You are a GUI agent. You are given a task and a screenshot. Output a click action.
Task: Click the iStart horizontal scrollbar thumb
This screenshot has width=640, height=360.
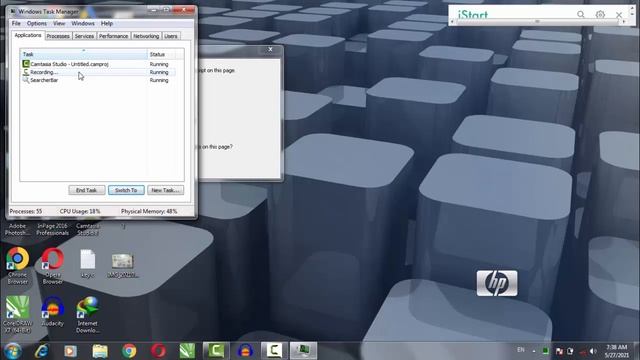pyautogui.click(x=537, y=21)
